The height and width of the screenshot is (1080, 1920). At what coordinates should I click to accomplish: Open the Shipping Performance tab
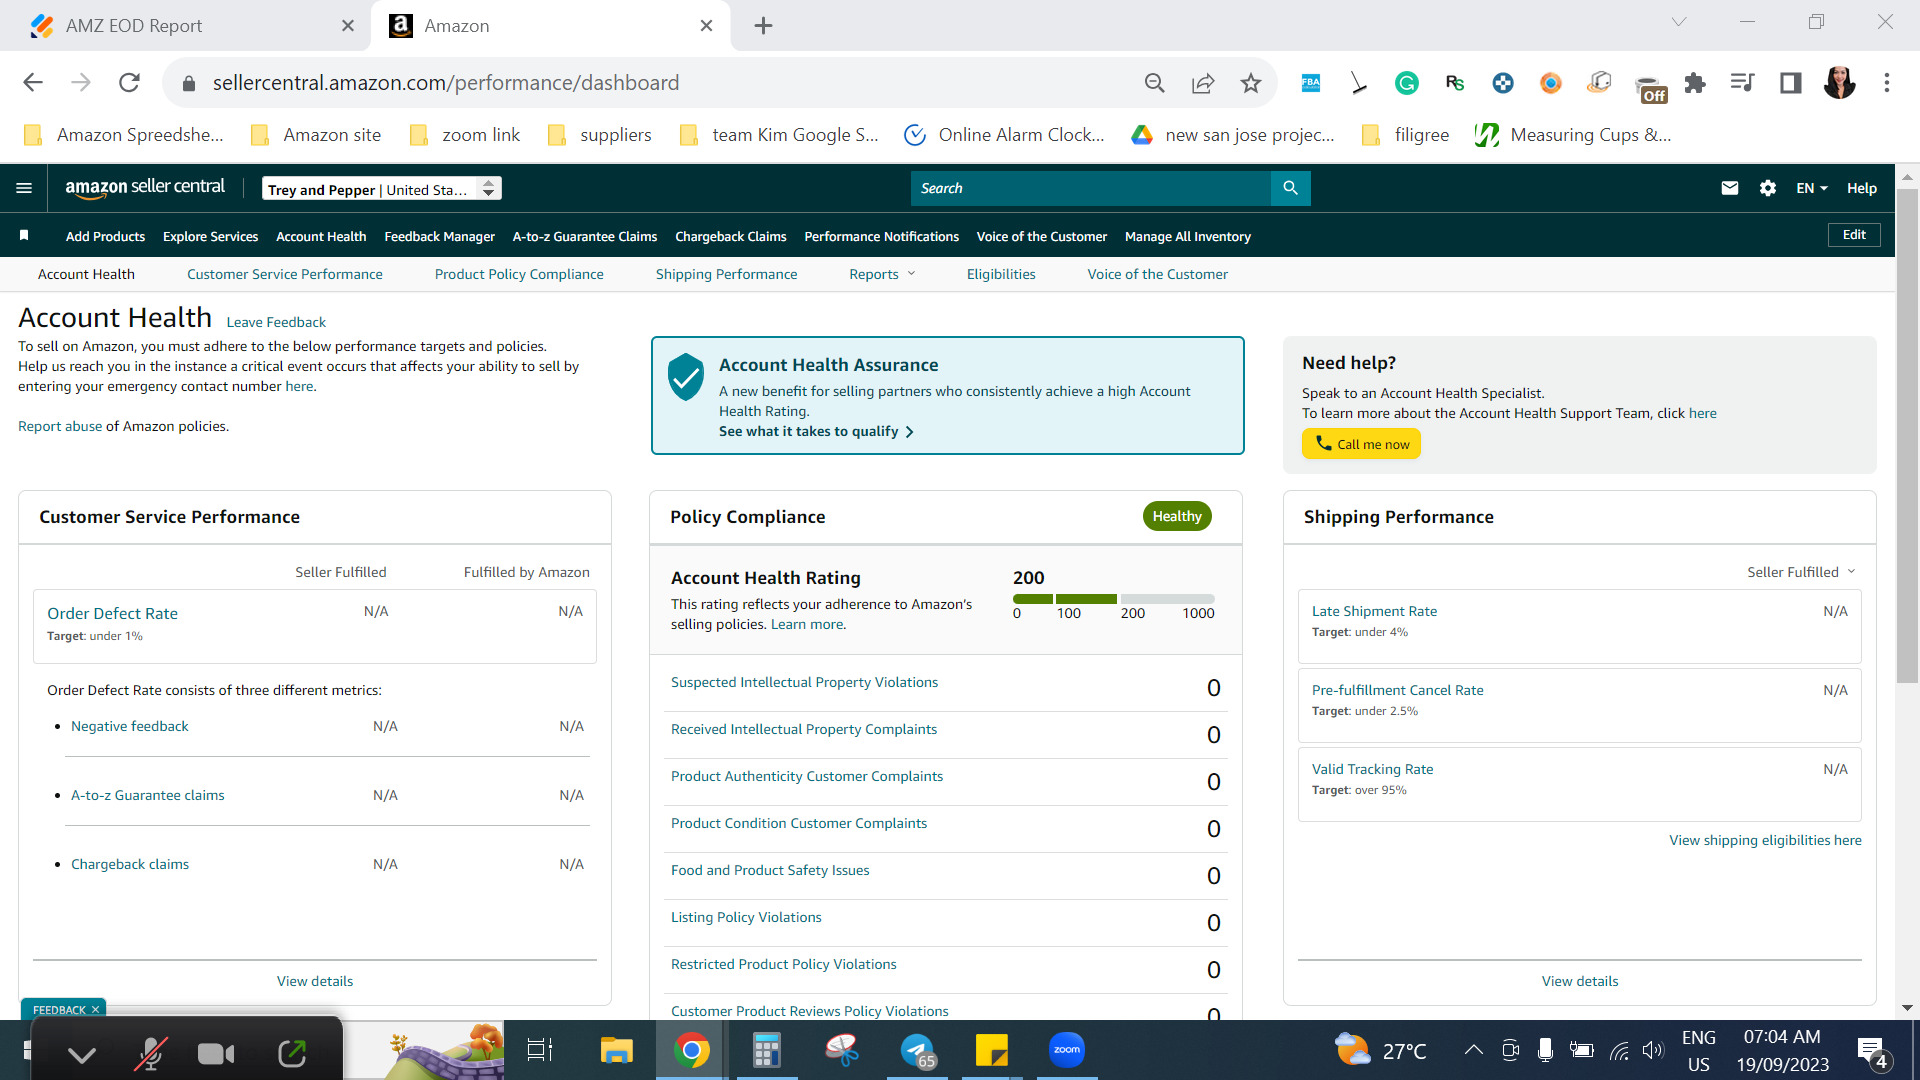[726, 274]
